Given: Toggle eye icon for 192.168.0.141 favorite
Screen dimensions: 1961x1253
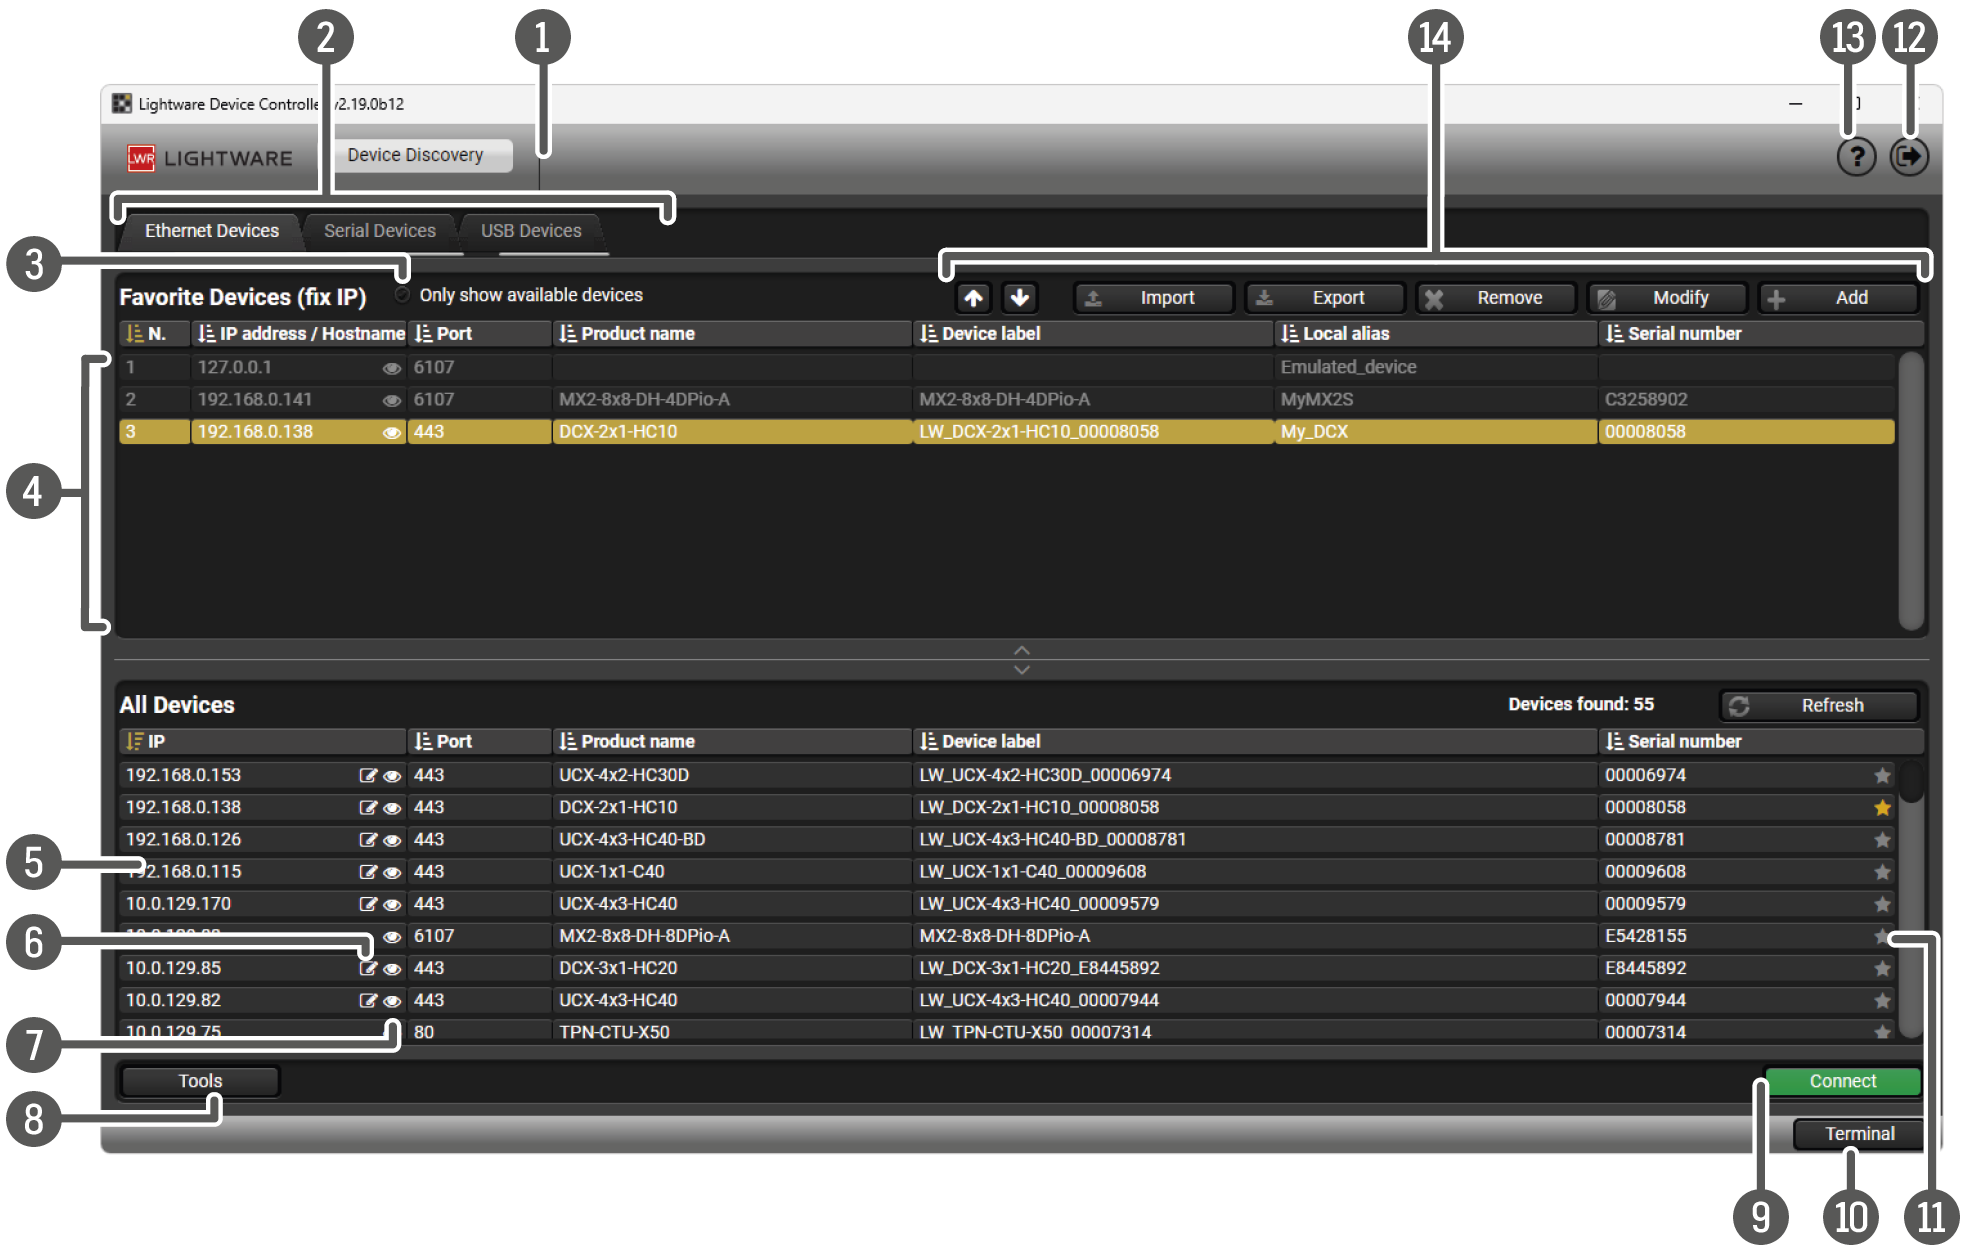Looking at the screenshot, I should click(x=392, y=400).
